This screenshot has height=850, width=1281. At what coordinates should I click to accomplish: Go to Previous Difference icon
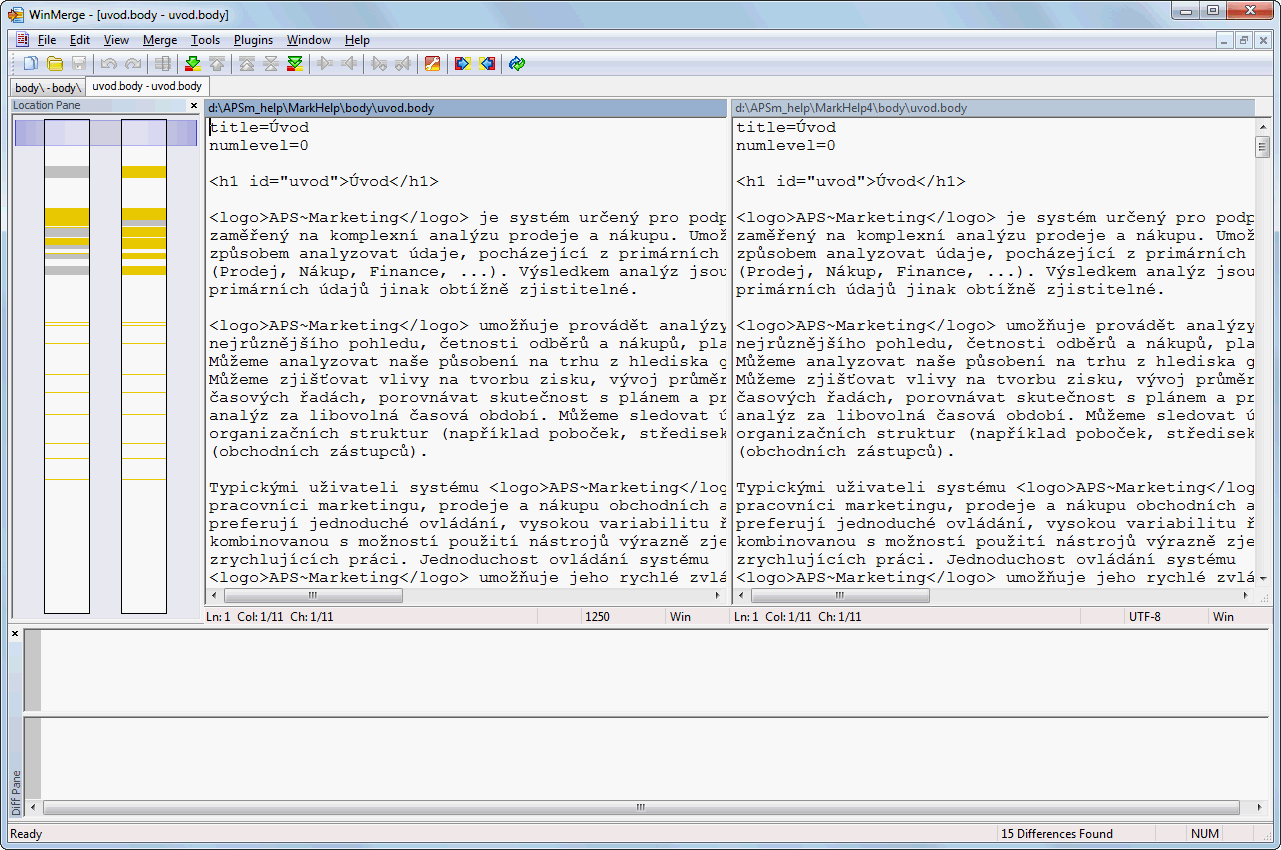(217, 64)
